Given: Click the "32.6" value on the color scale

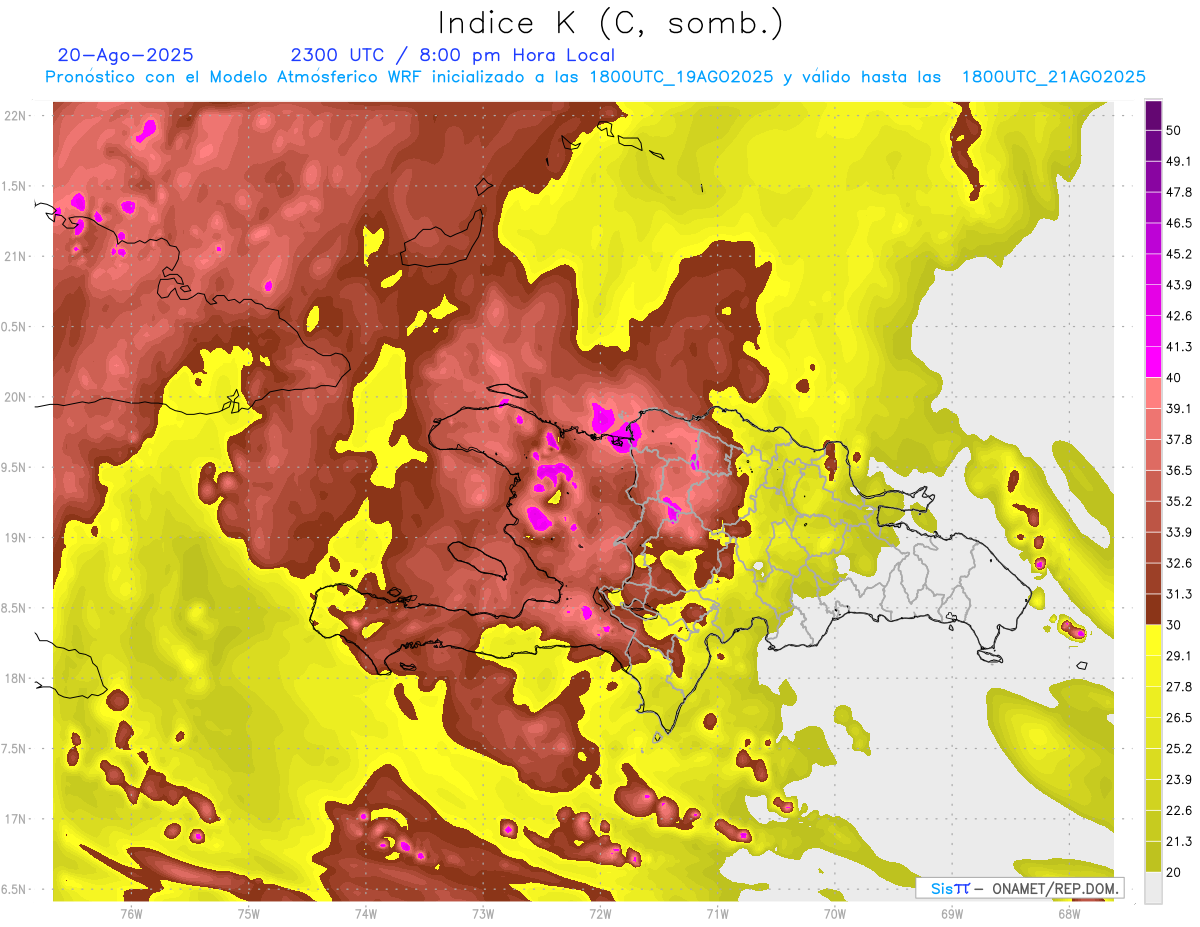Looking at the screenshot, I should 1178,563.
